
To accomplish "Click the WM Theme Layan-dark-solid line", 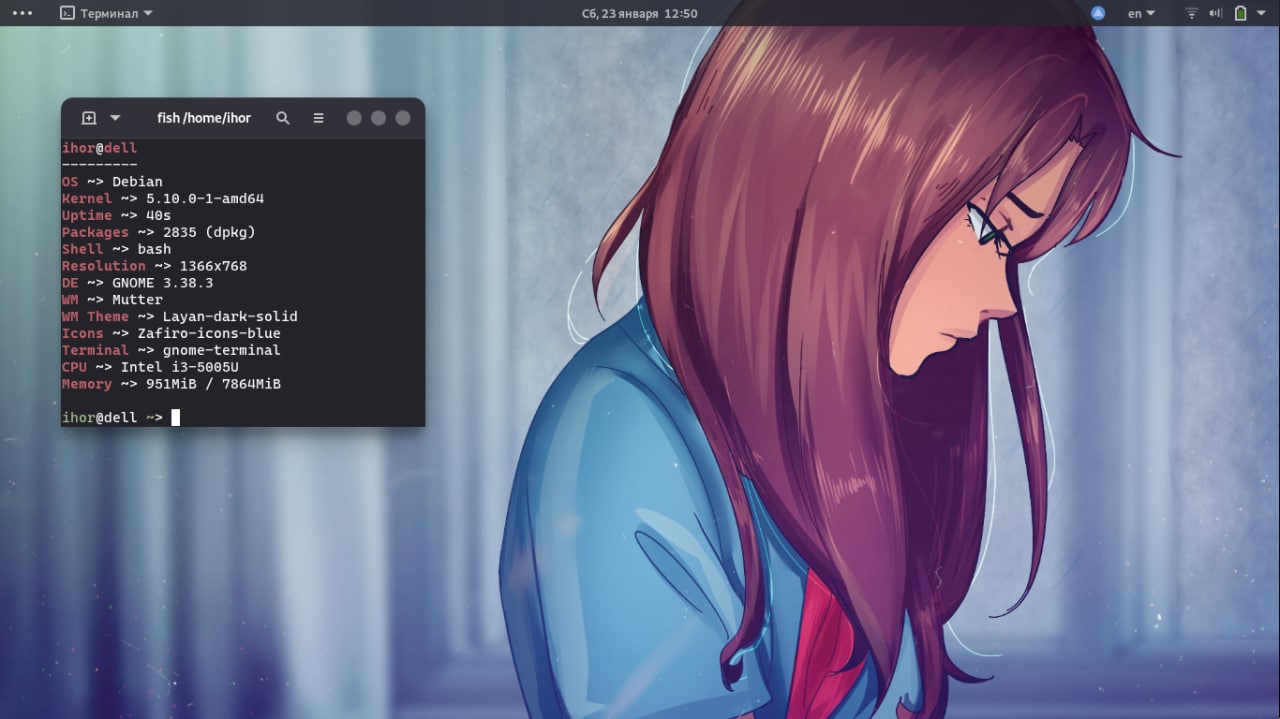I will 180,317.
